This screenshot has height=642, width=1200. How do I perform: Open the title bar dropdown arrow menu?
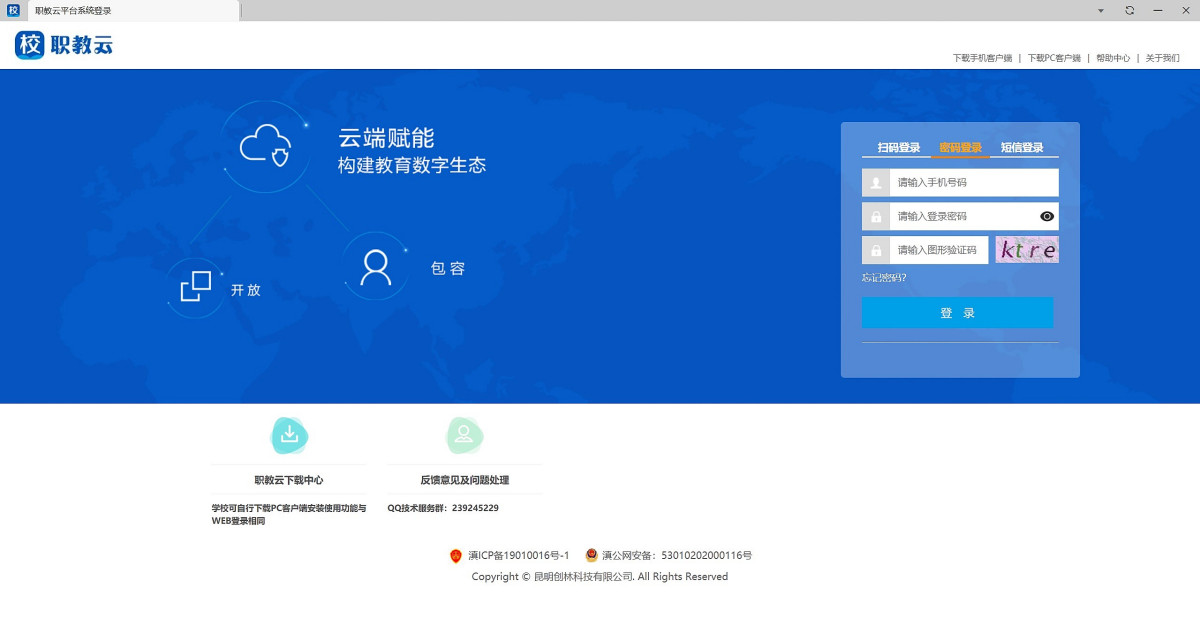[1101, 10]
